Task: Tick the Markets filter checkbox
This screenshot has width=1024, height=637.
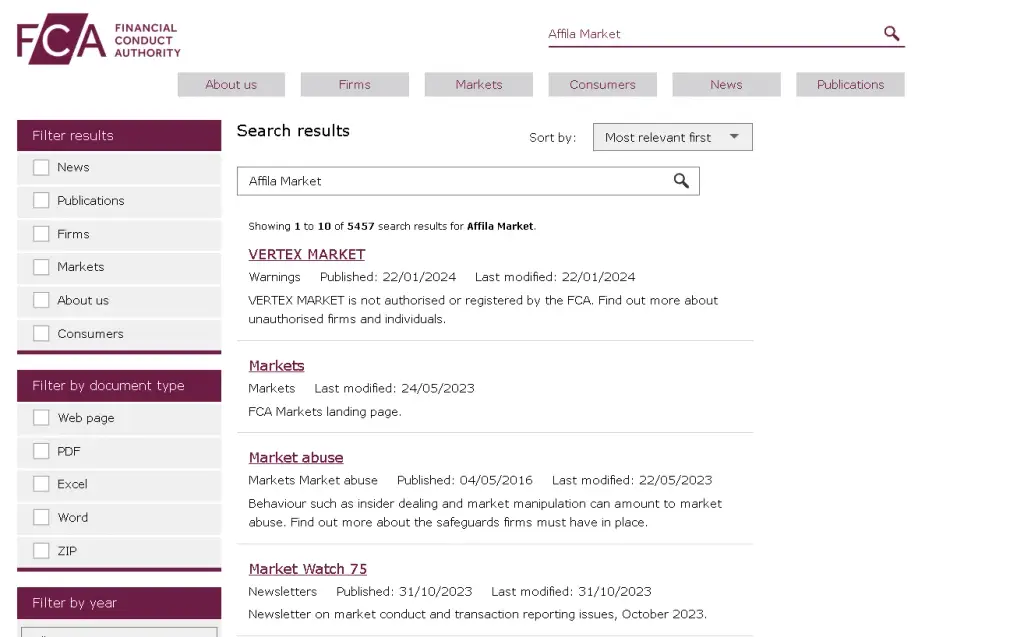Action: coord(41,267)
